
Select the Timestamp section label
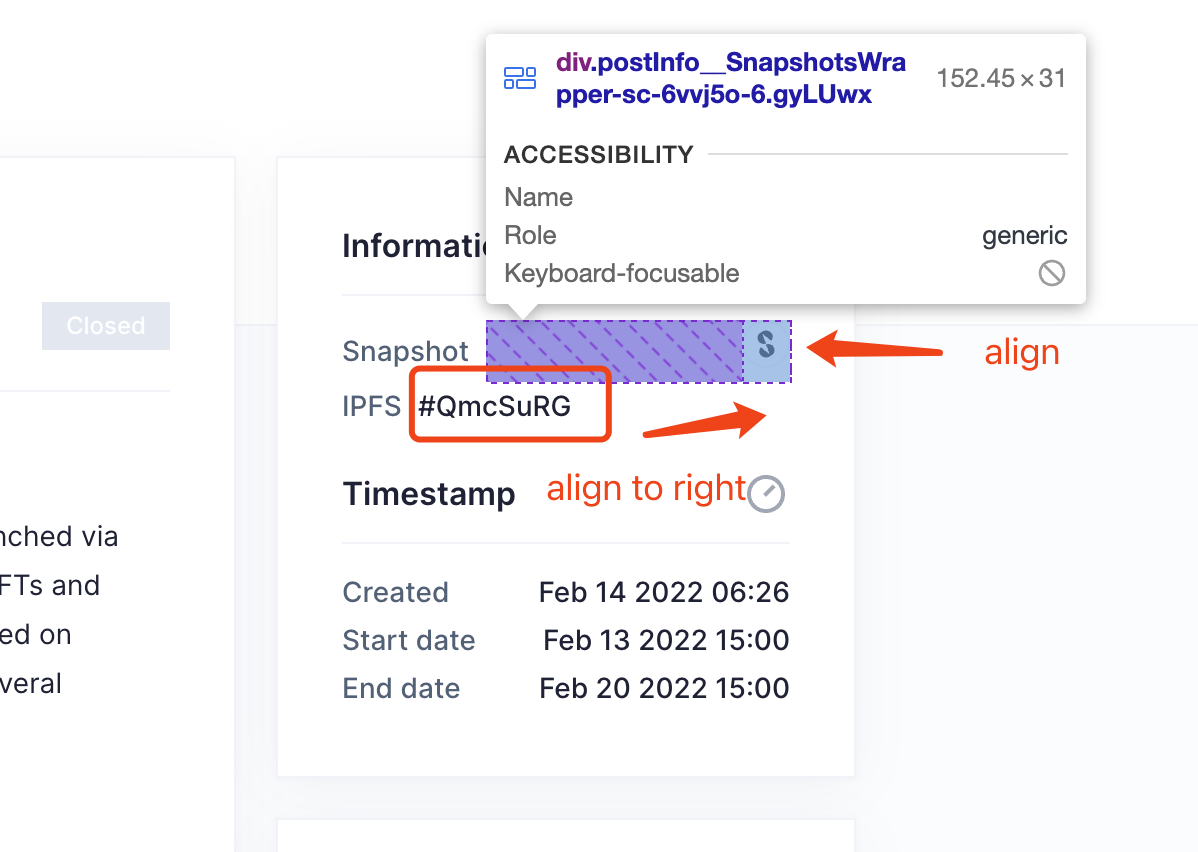click(x=429, y=493)
